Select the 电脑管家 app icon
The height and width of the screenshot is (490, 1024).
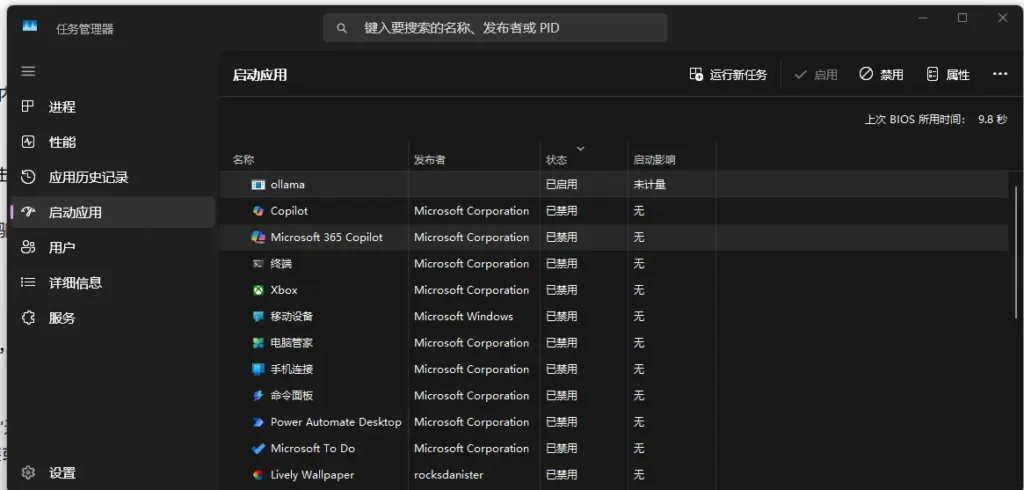click(259, 343)
